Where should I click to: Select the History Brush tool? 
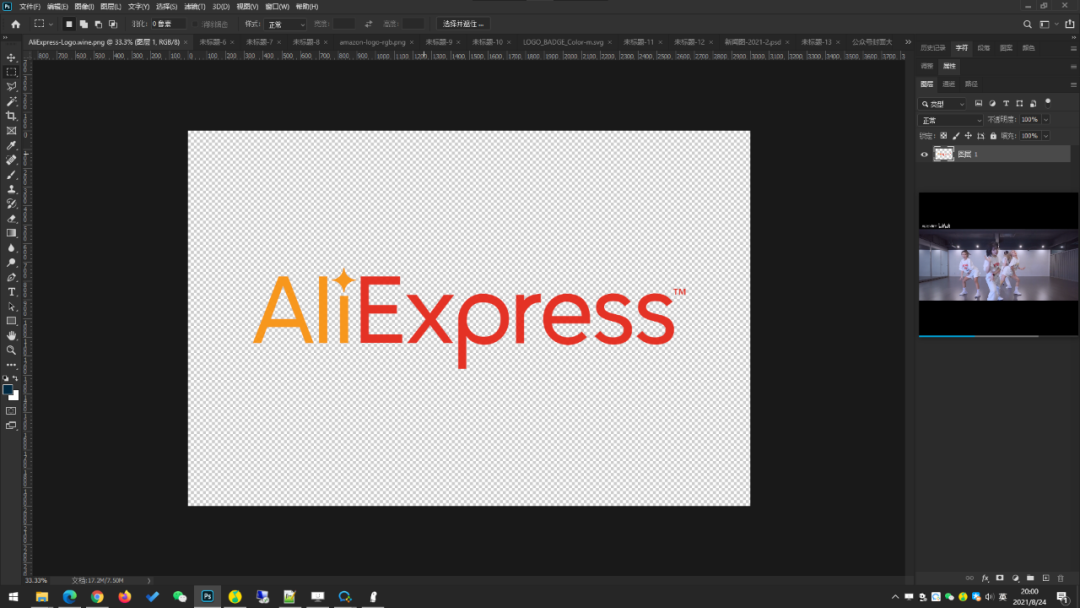pos(11,204)
